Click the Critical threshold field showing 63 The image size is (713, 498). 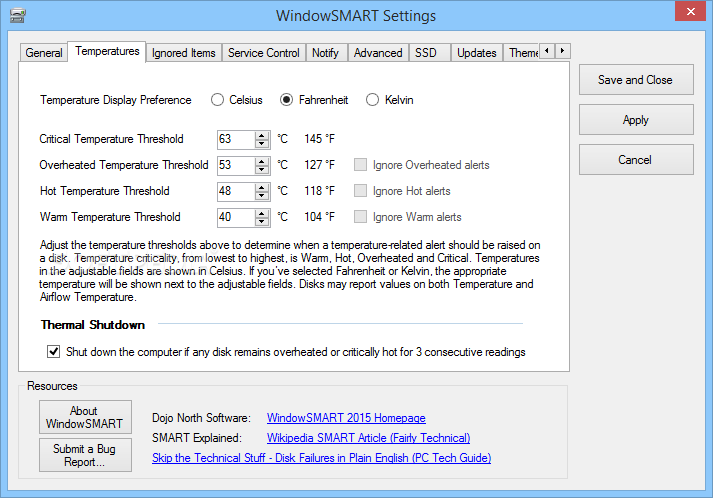[x=236, y=140]
